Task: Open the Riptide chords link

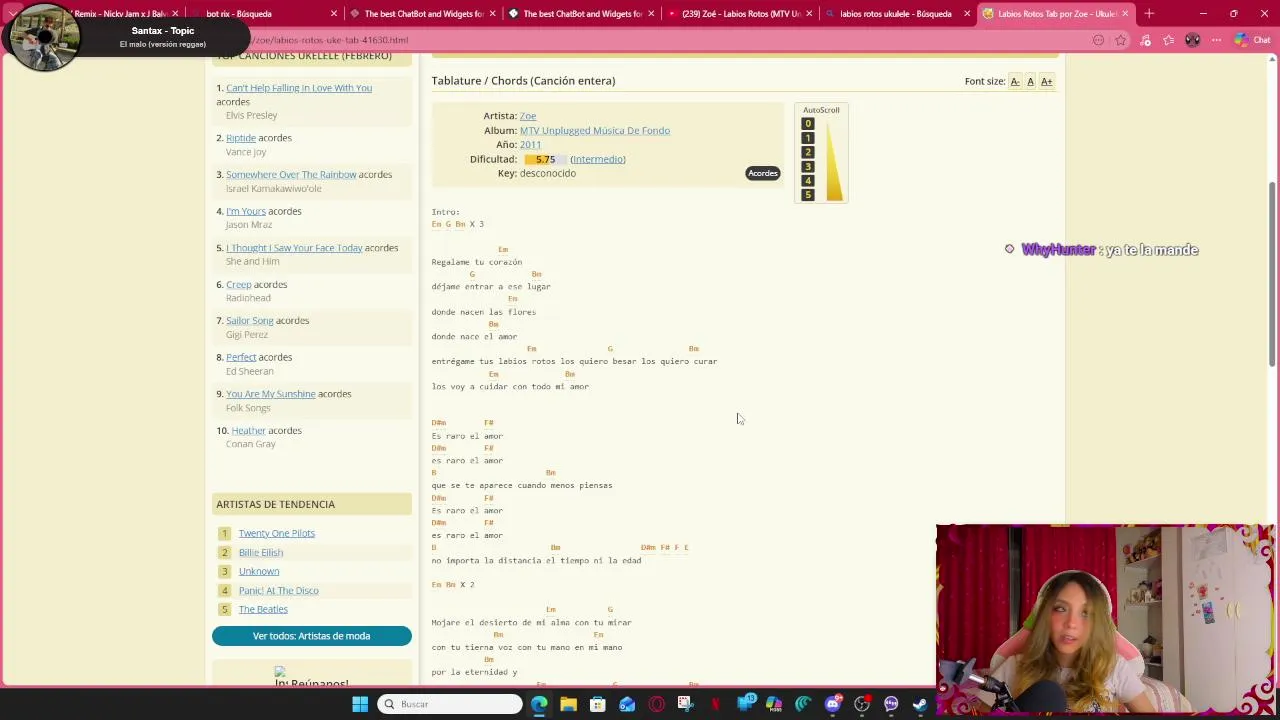Action: point(241,138)
